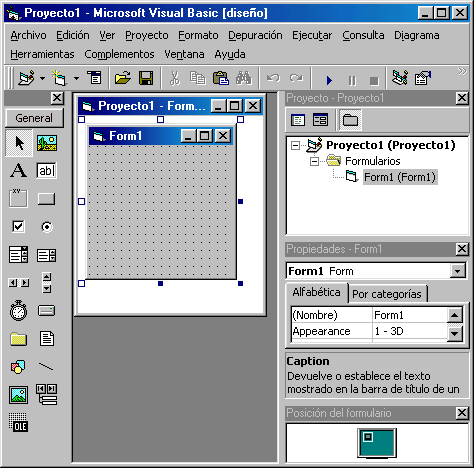474x468 pixels.
Task: Click the Open Project folder icon
Action: coord(123,78)
